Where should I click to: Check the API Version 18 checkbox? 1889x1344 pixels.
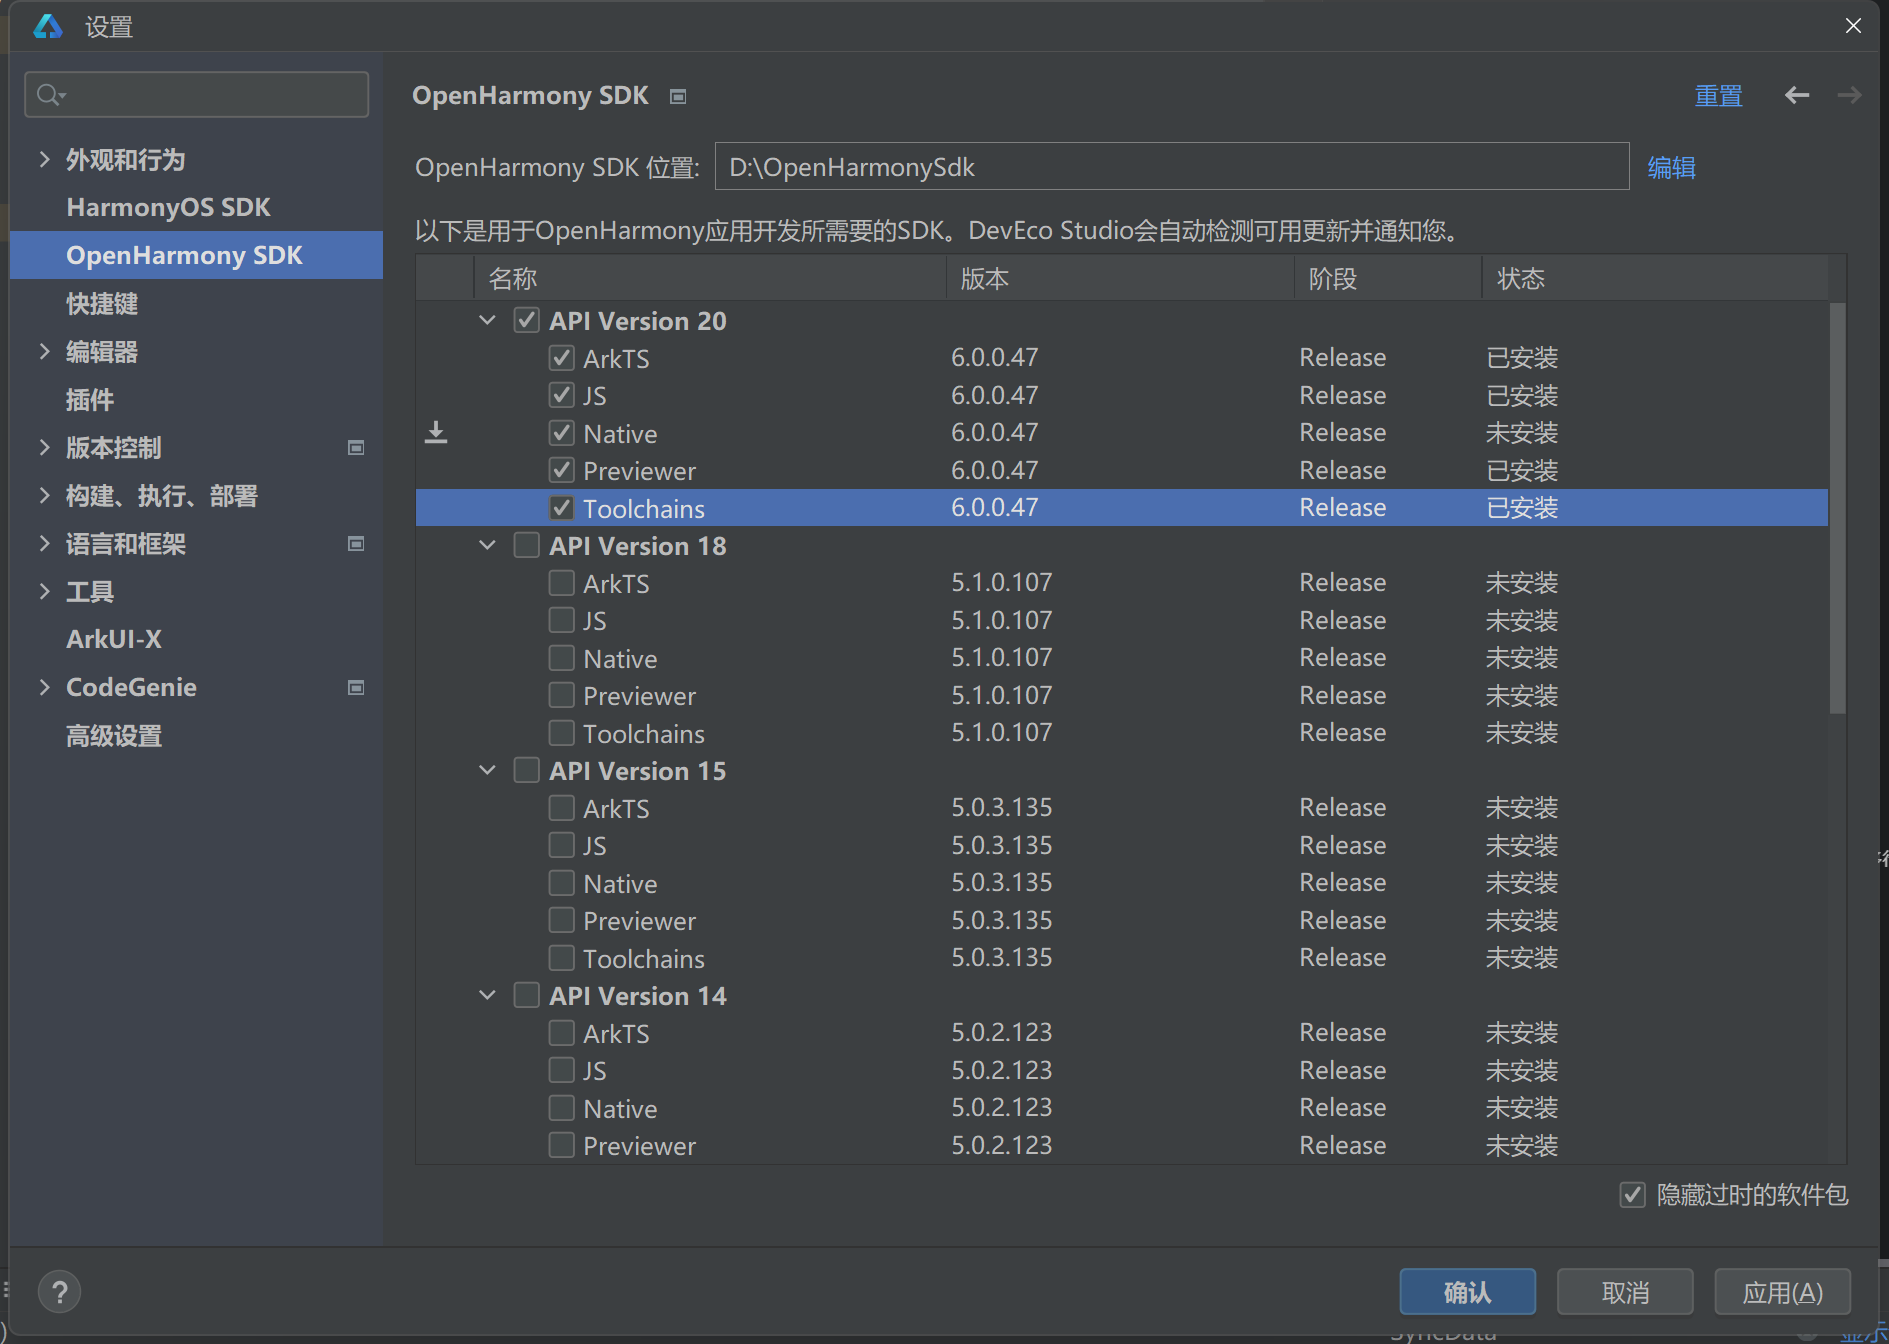pyautogui.click(x=527, y=545)
